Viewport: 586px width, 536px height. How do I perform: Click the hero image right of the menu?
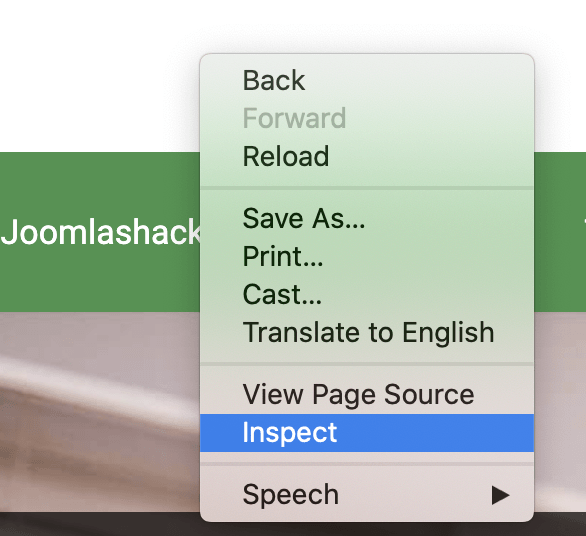click(x=560, y=412)
